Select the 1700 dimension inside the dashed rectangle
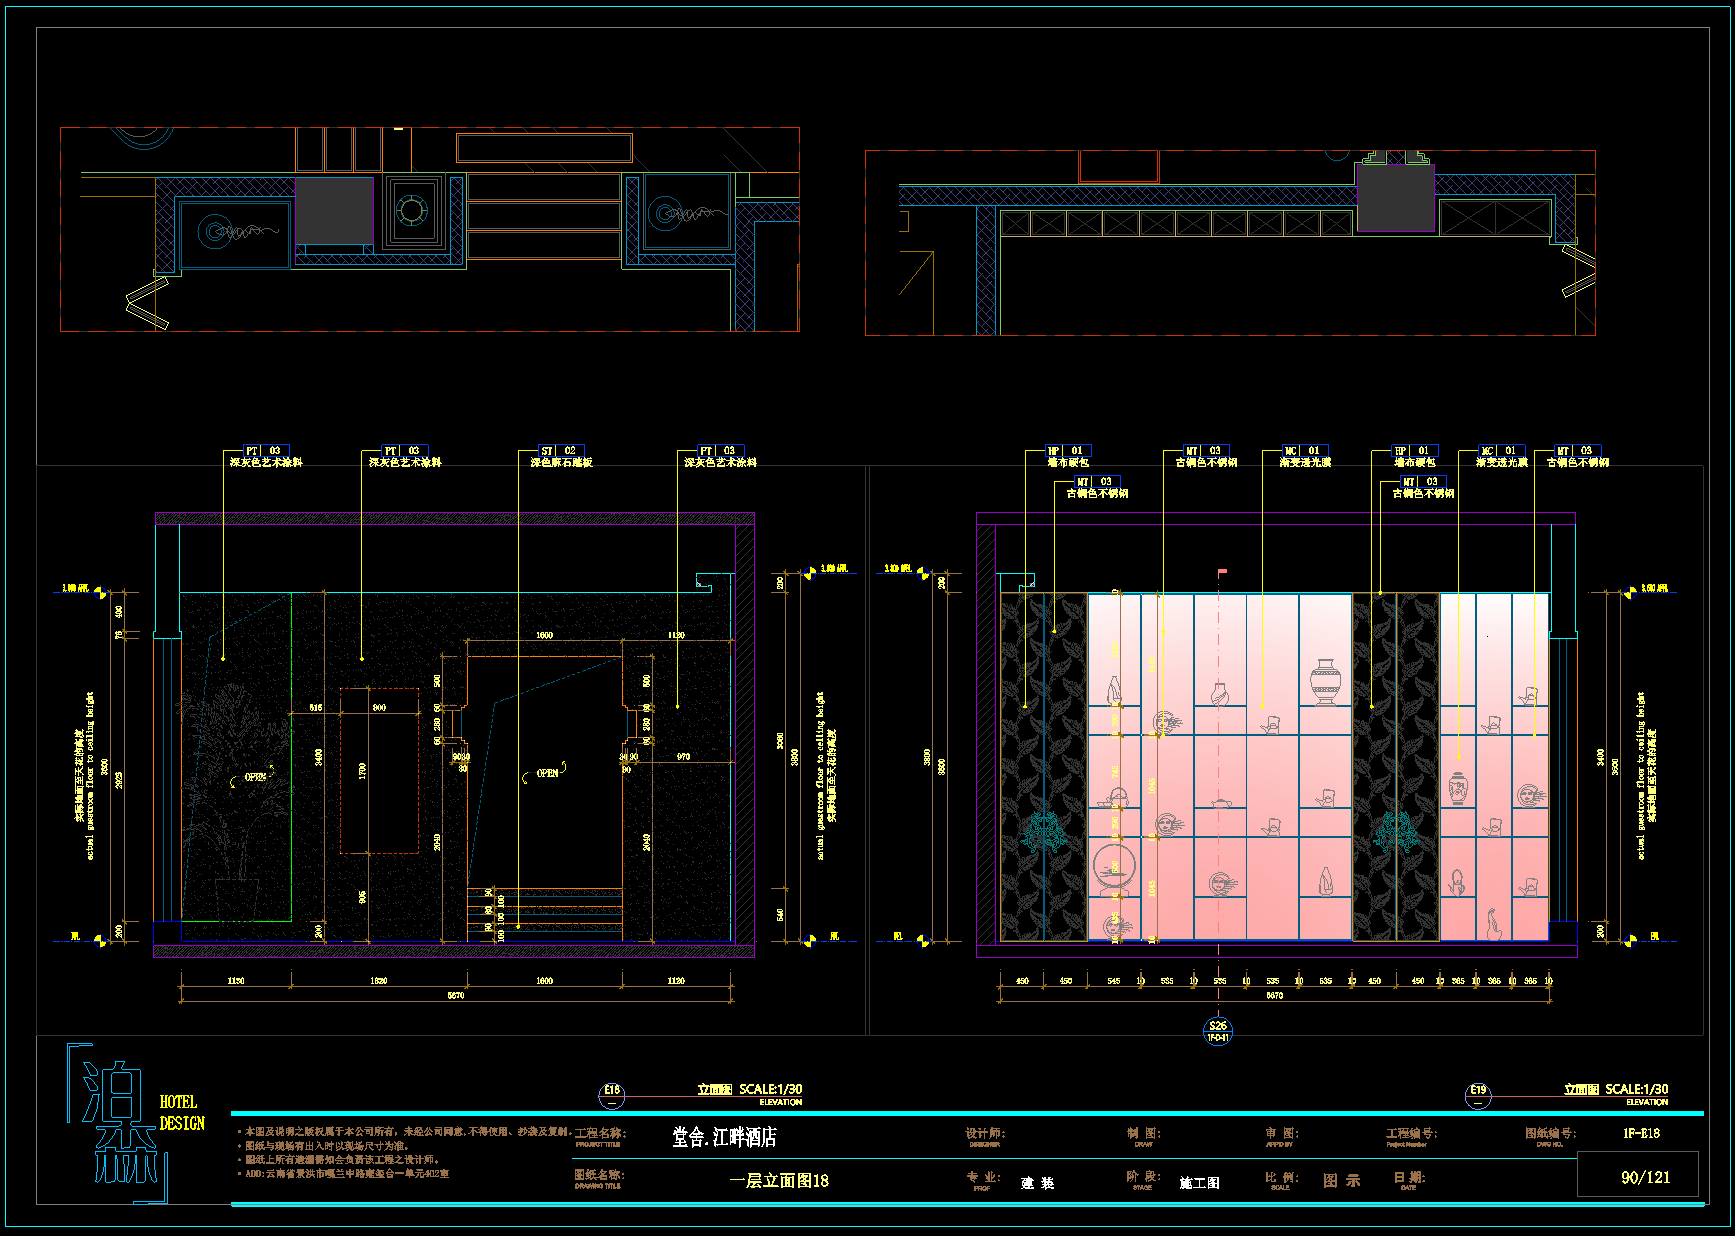The width and height of the screenshot is (1735, 1236). (x=363, y=770)
